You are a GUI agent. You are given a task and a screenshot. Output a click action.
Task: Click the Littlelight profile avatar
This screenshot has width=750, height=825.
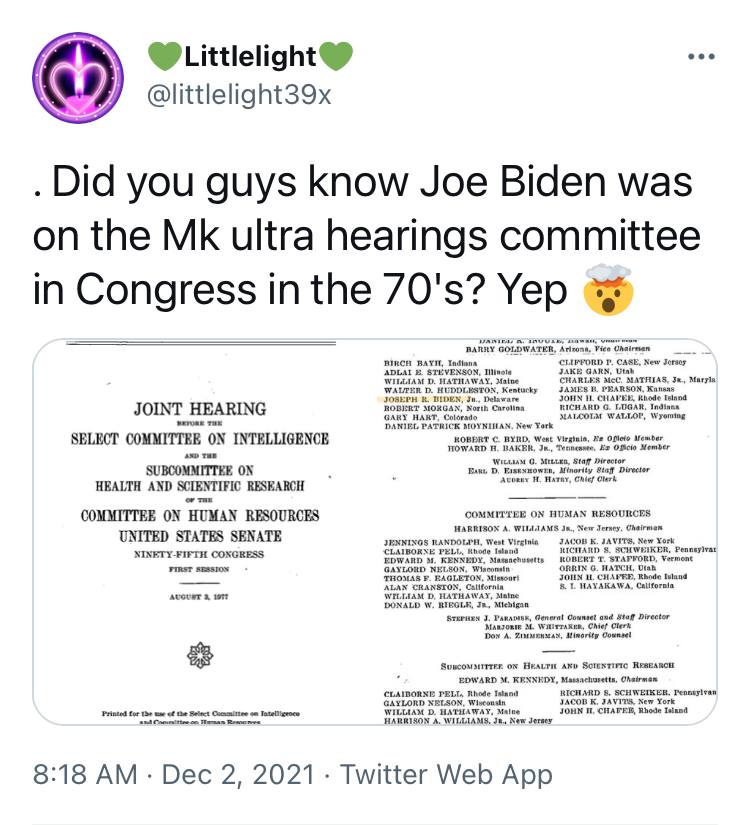coord(78,77)
